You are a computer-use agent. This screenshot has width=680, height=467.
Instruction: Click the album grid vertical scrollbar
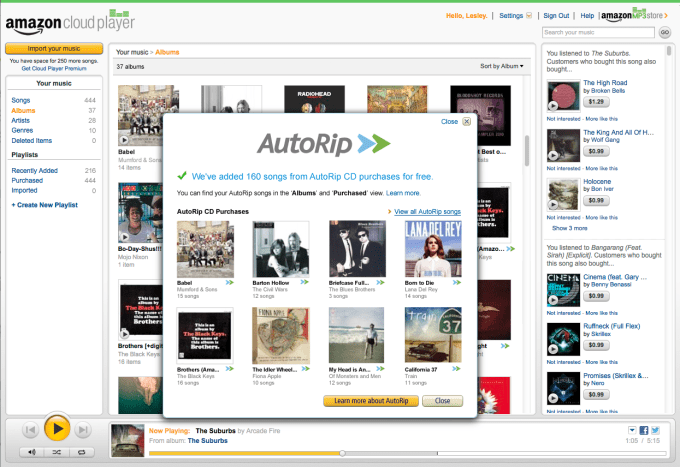tap(527, 150)
